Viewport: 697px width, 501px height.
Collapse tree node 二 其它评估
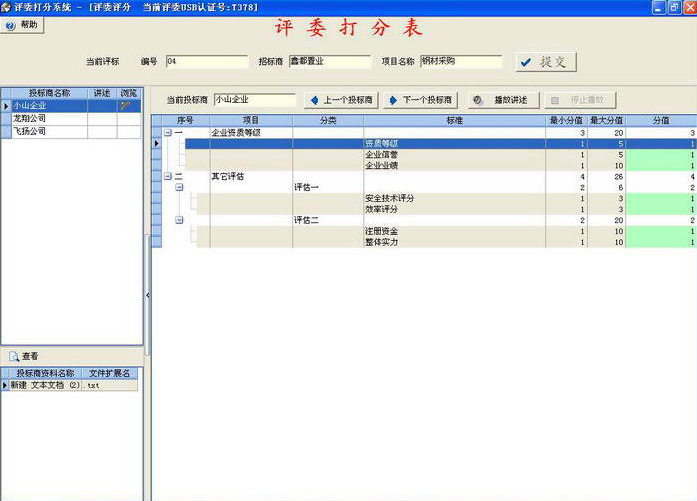[x=168, y=176]
